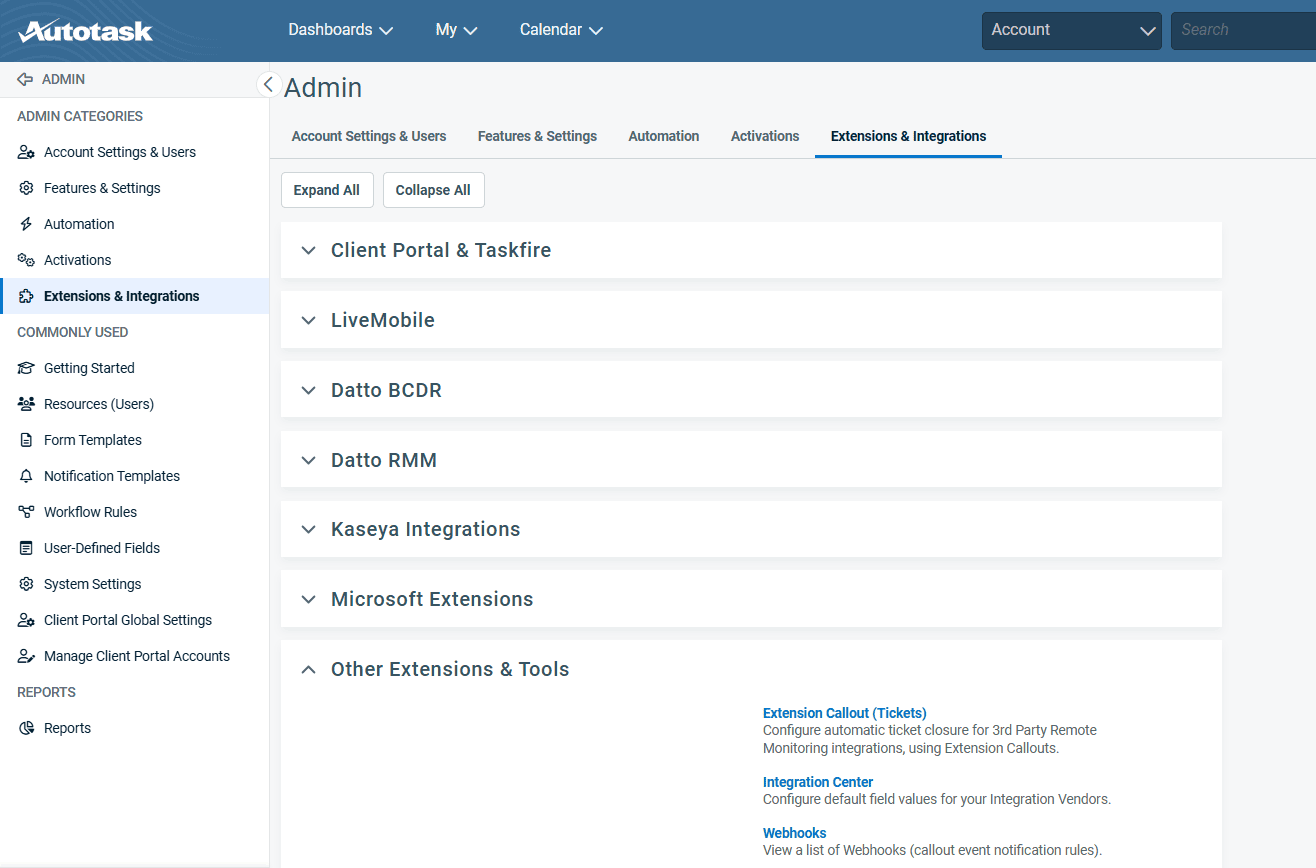The height and width of the screenshot is (868, 1316).
Task: Open the Dashboards menu
Action: 340,30
